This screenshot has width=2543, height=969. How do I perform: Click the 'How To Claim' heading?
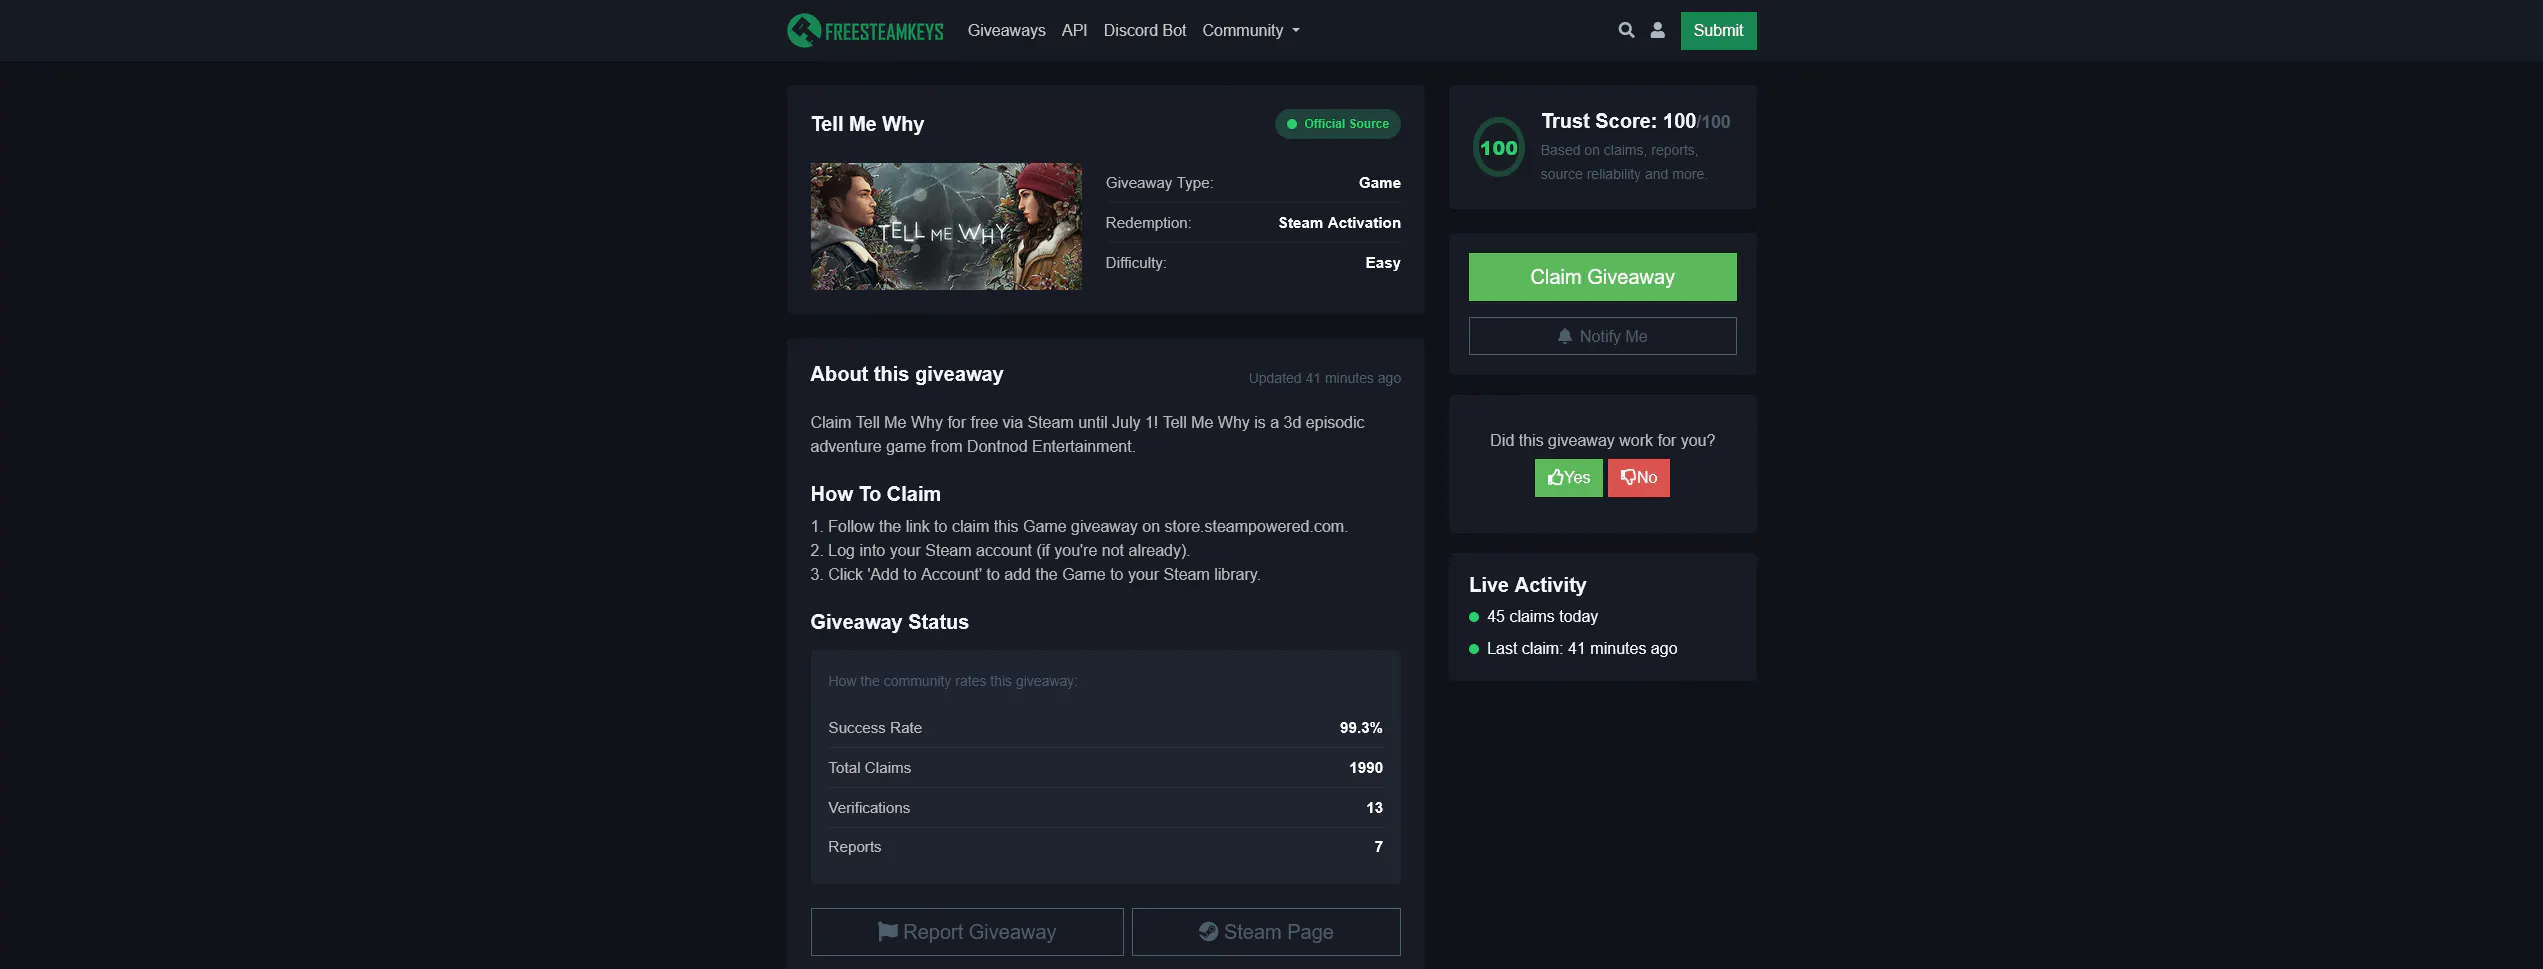tap(875, 494)
